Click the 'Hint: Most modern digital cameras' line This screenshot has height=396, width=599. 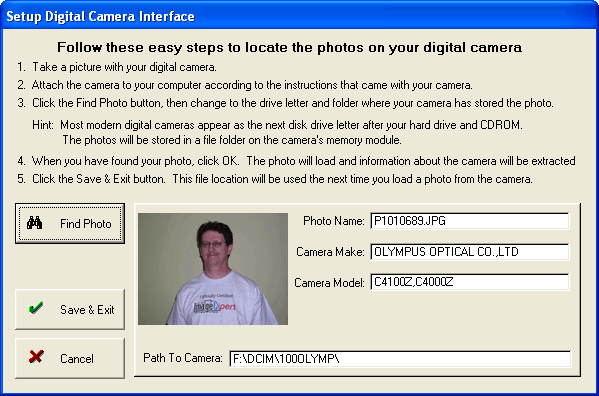click(277, 125)
